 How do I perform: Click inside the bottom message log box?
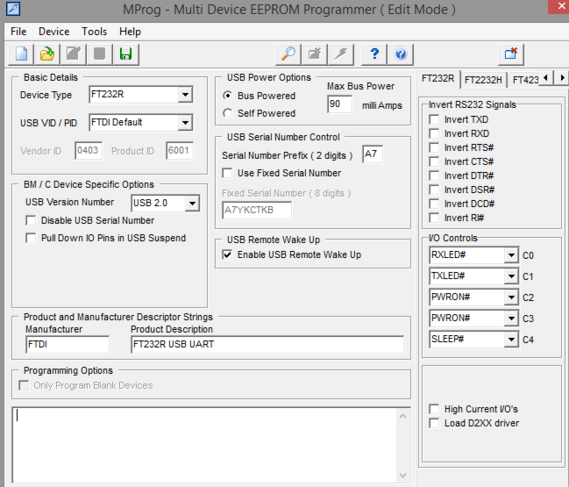(x=205, y=445)
